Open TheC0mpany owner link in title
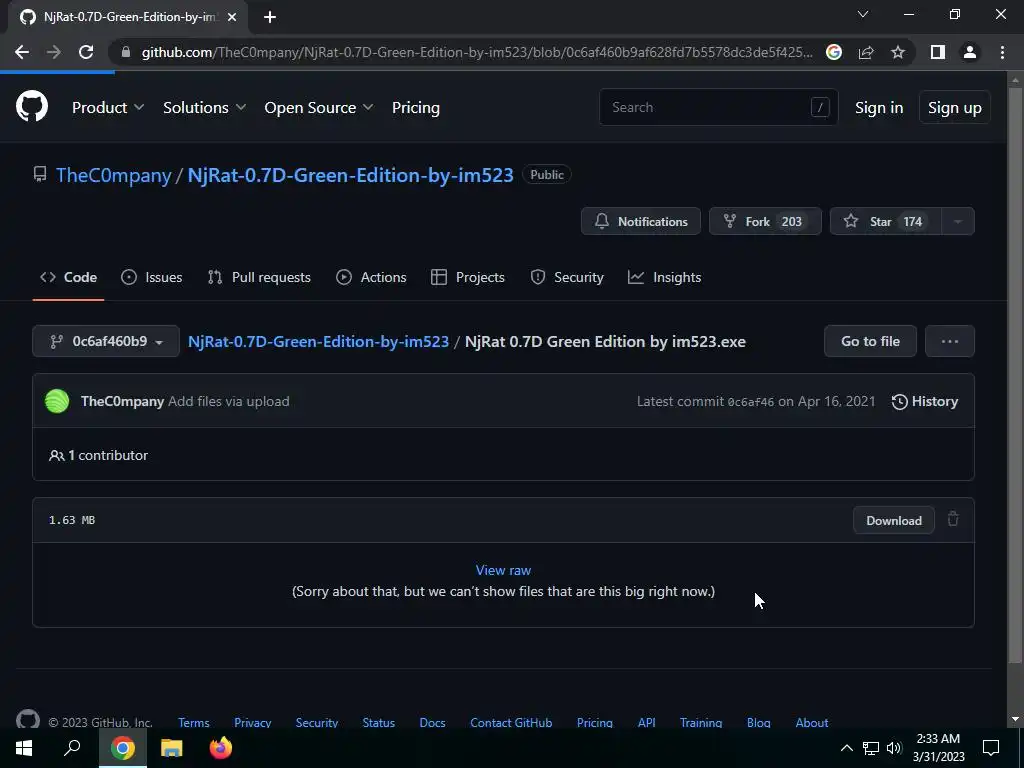The height and width of the screenshot is (768, 1024). click(114, 175)
